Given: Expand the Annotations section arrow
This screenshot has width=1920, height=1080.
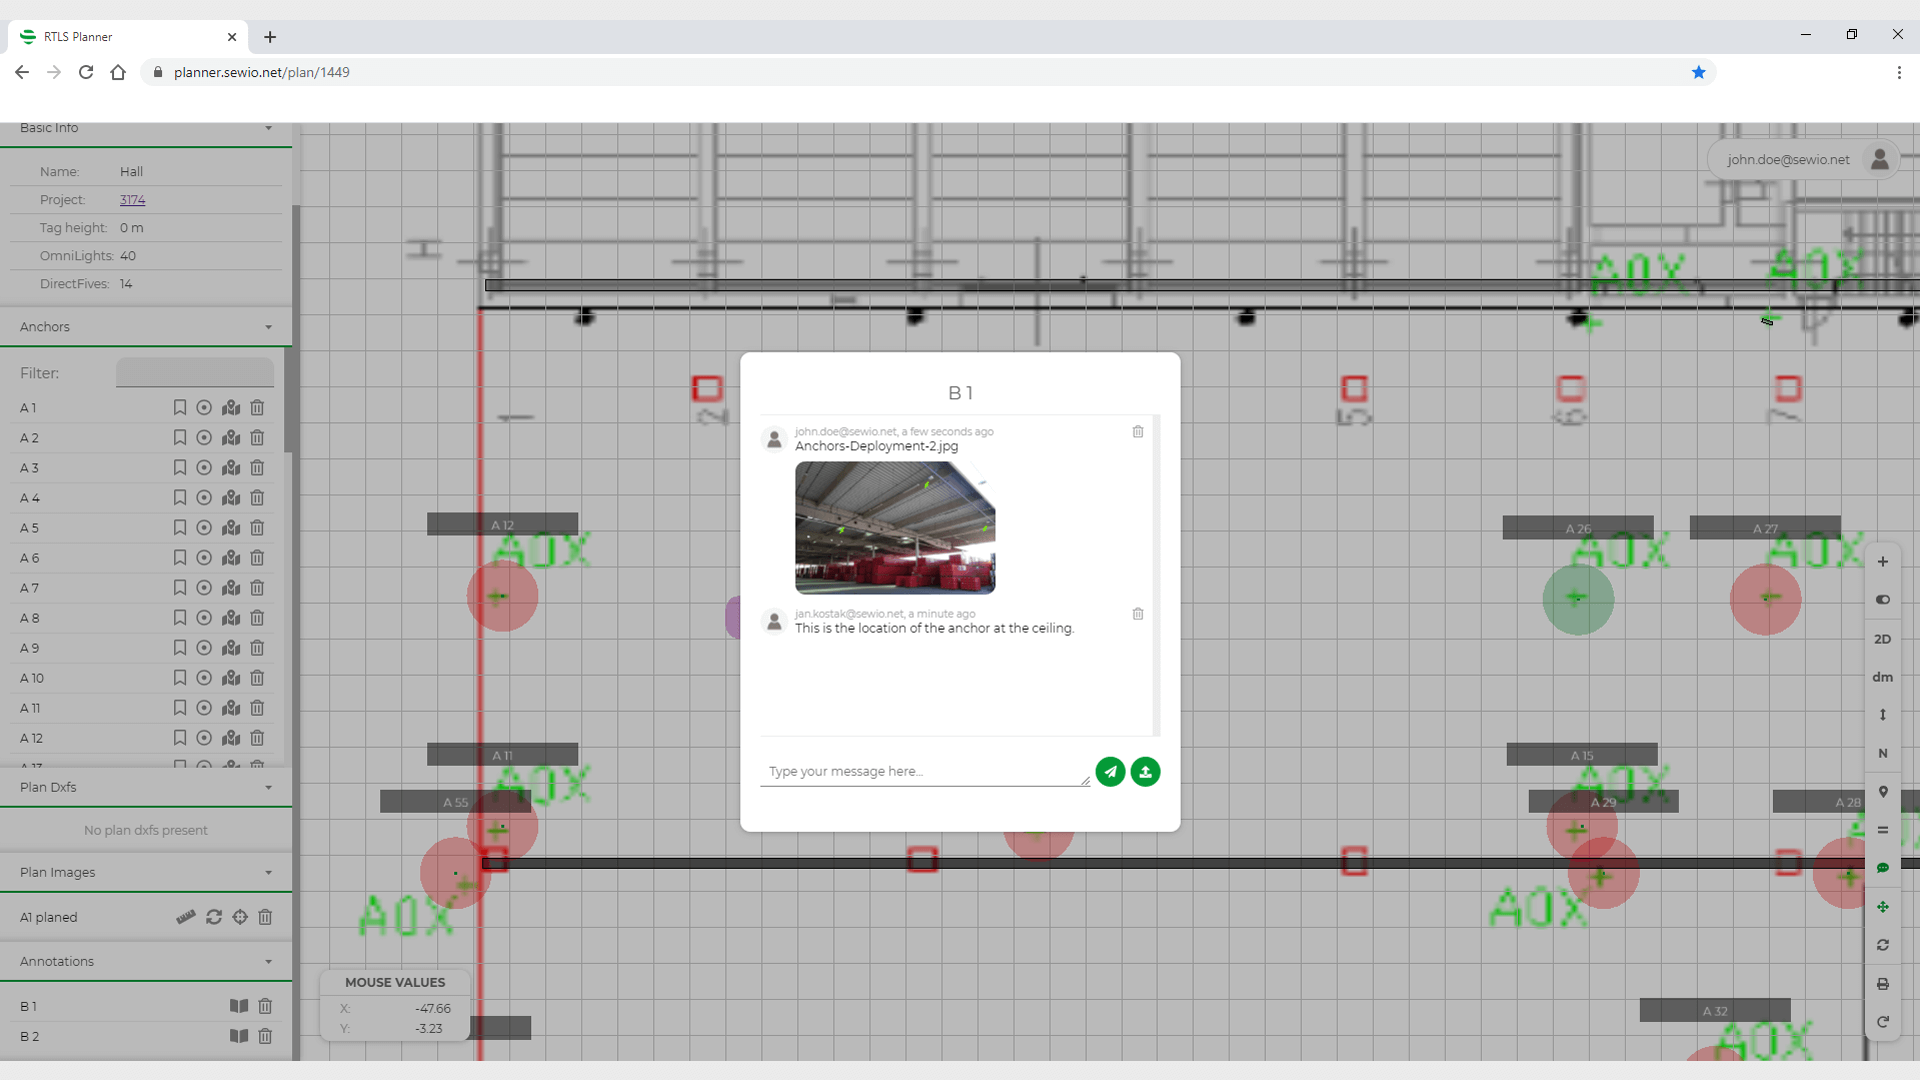Looking at the screenshot, I should coord(268,962).
